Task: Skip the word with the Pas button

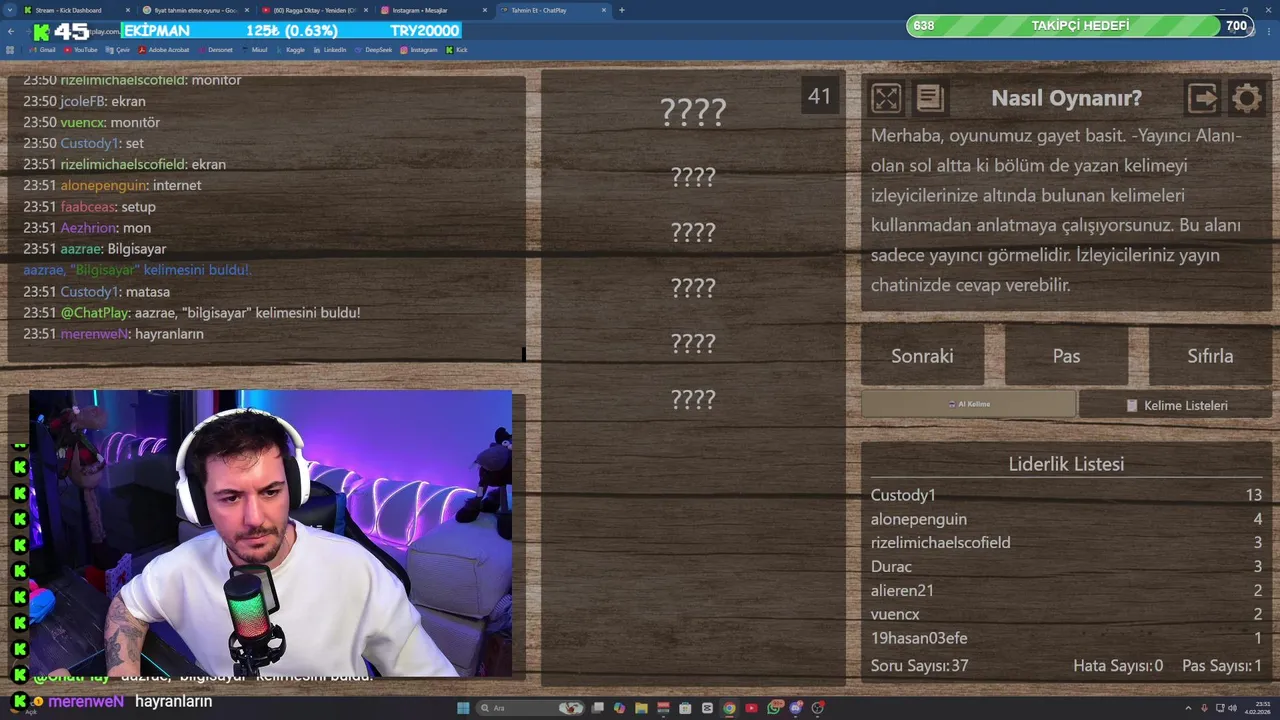Action: 1066,355
